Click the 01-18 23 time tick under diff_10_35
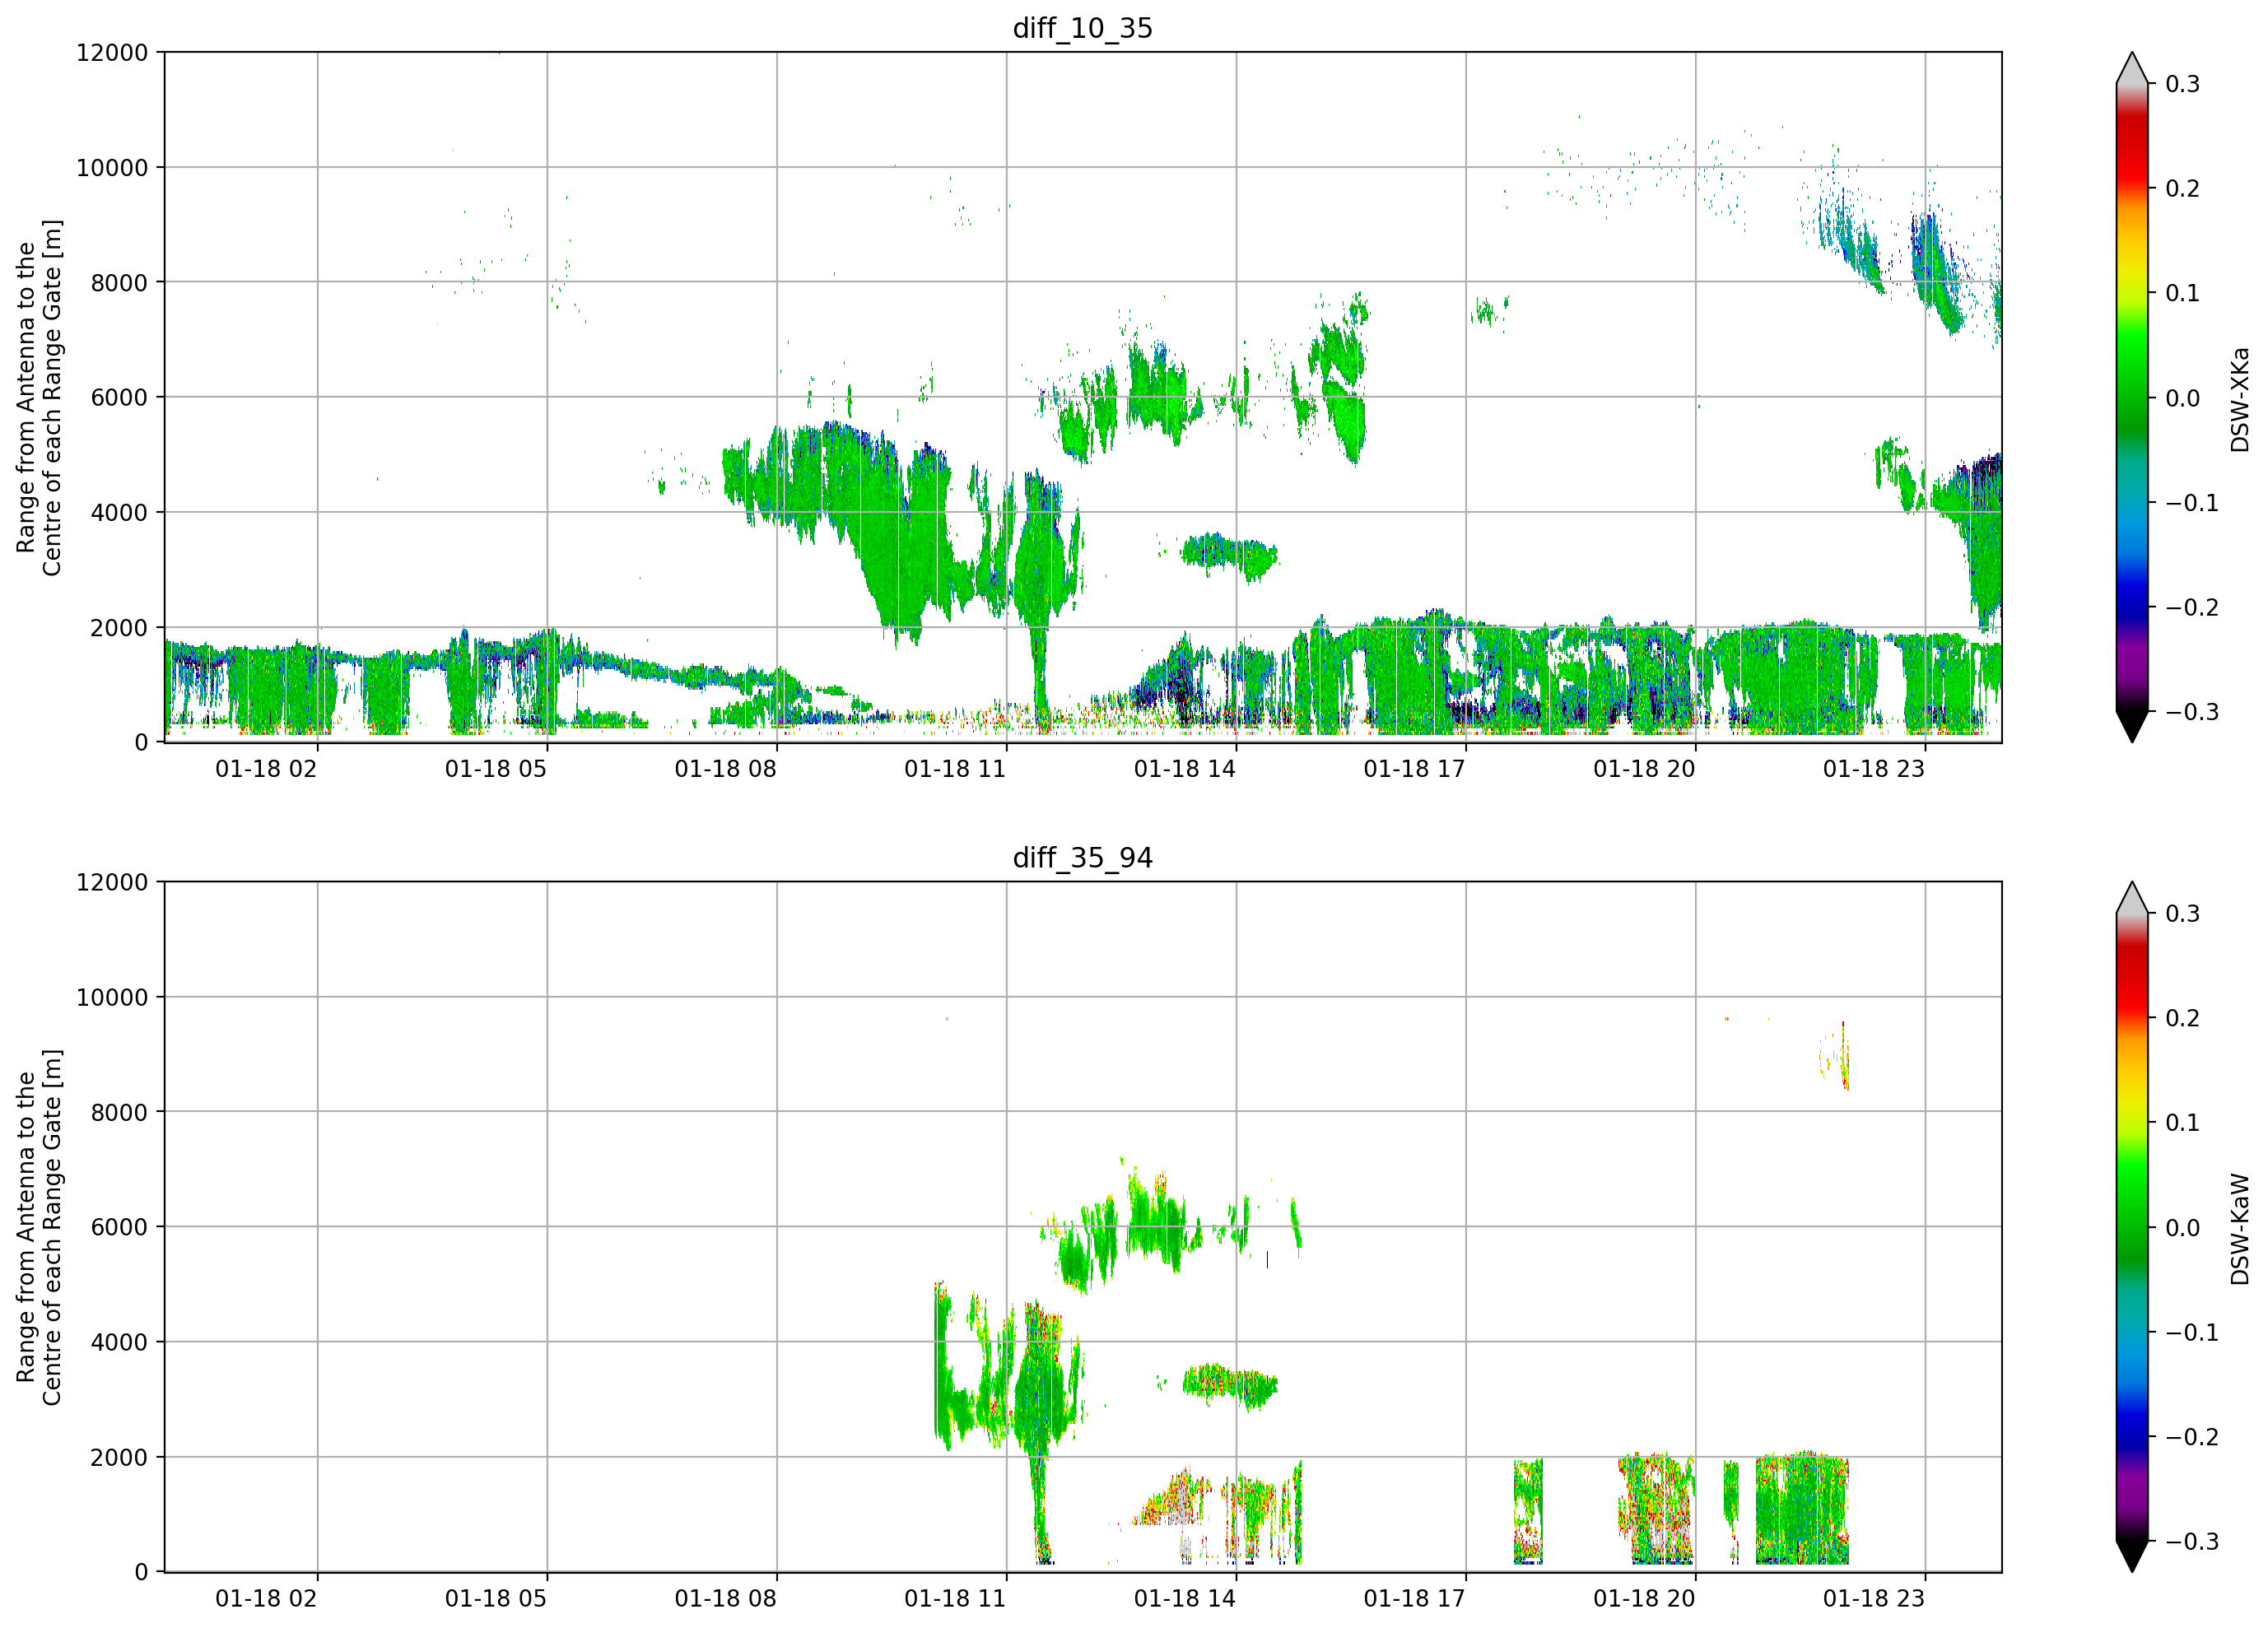Image resolution: width=2268 pixels, height=1628 pixels. pos(1874,769)
